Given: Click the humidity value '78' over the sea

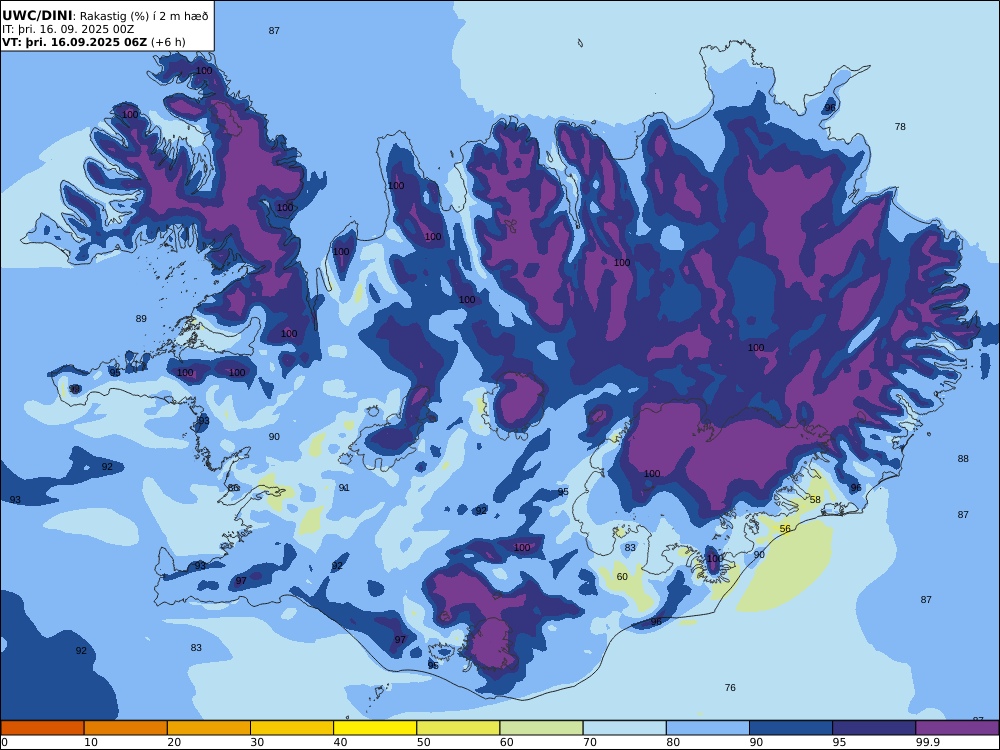Looking at the screenshot, I should pyautogui.click(x=900, y=127).
